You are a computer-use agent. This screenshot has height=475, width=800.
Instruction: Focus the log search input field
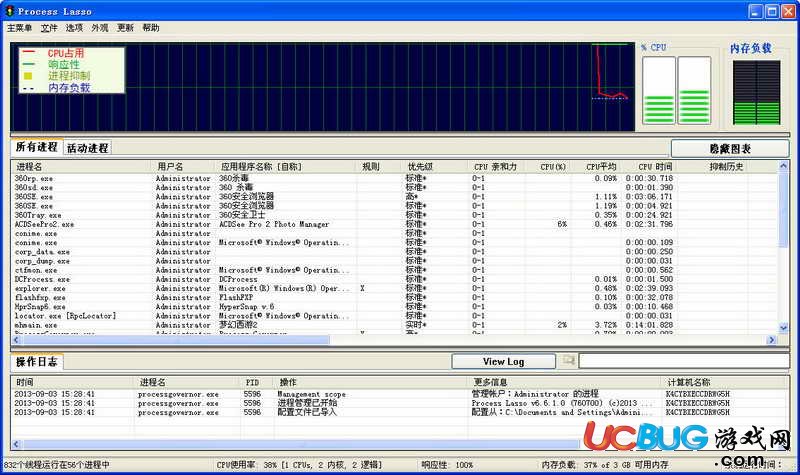pos(684,361)
